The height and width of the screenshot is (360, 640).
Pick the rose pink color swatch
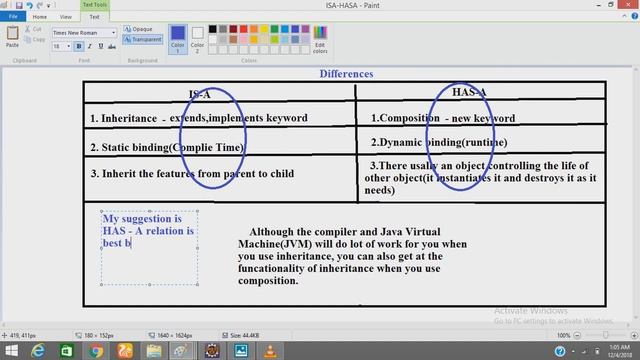point(244,40)
